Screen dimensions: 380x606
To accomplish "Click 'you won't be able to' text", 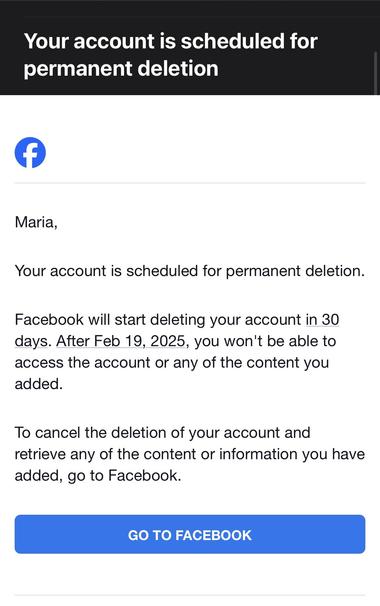I will point(265,341).
